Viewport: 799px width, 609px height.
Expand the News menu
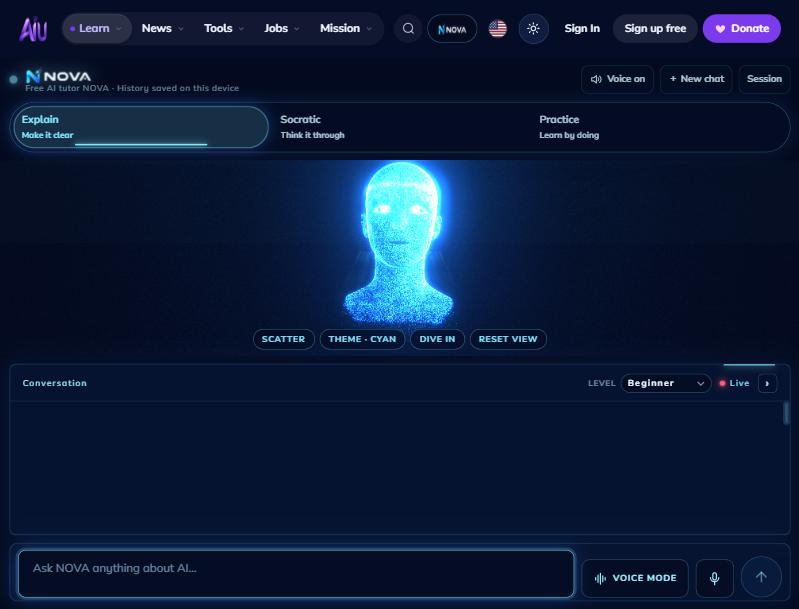point(162,29)
